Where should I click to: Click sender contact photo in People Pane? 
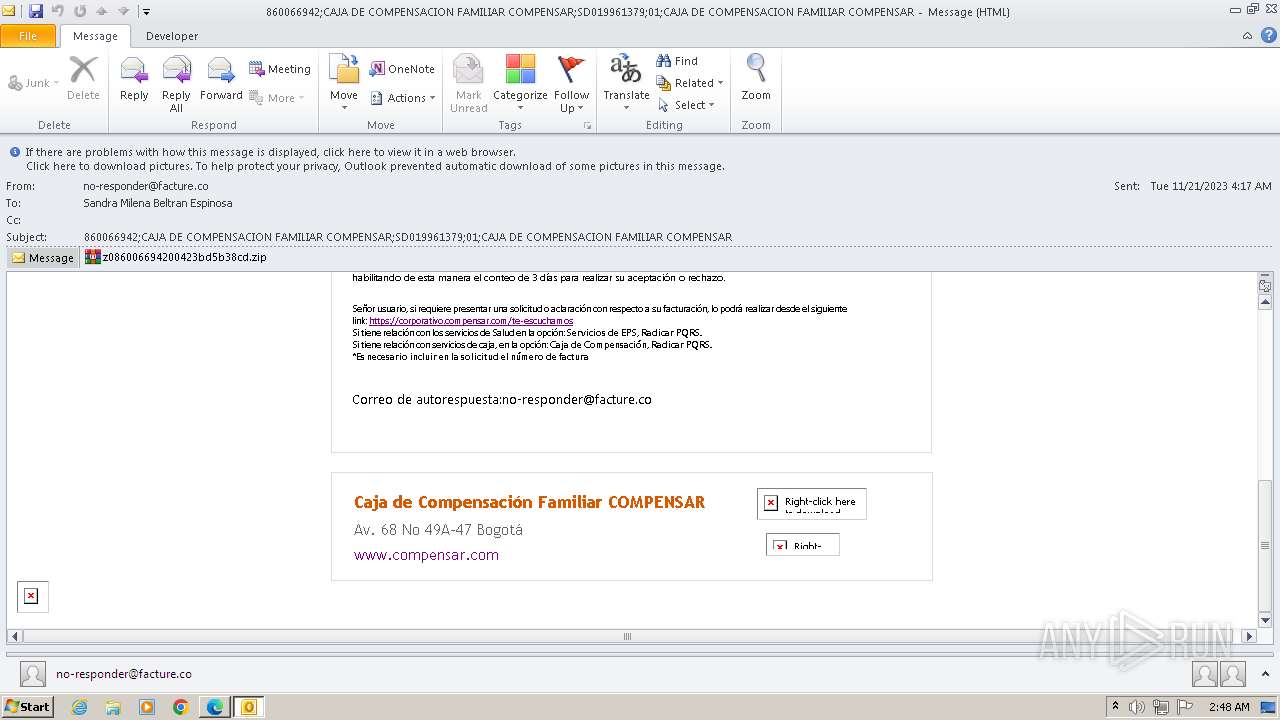[33, 675]
